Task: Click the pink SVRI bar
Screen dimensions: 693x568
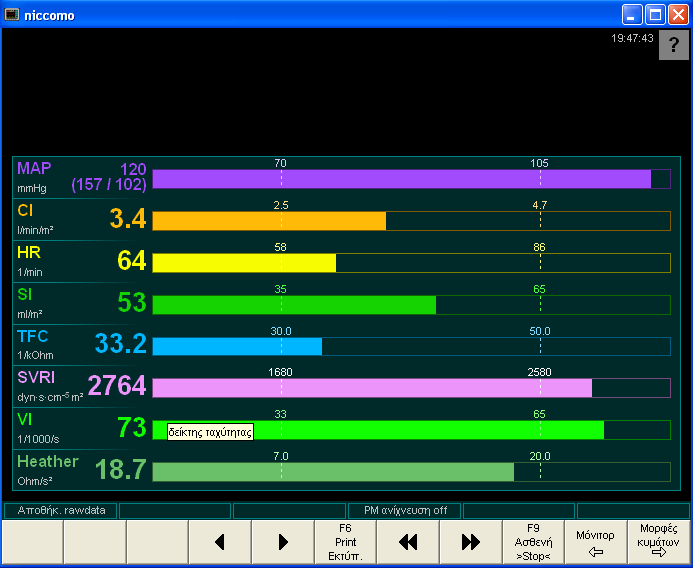Action: coord(411,388)
